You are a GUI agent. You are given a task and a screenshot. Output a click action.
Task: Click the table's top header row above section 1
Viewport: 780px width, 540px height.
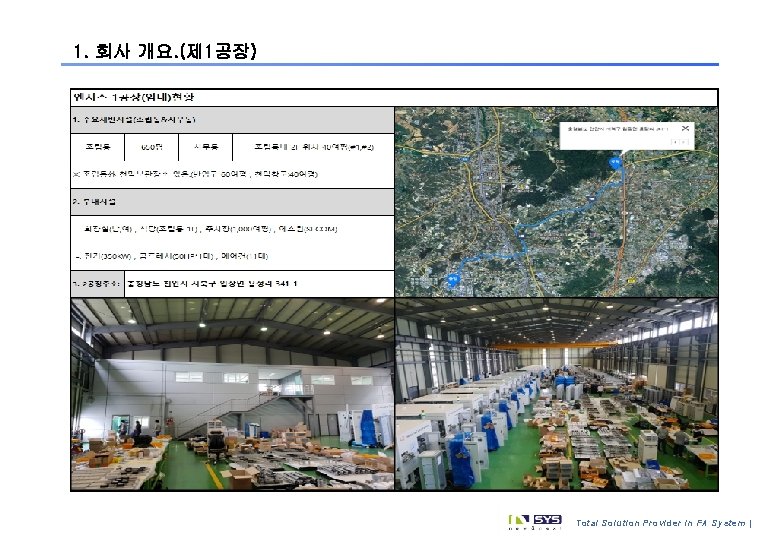[394, 97]
